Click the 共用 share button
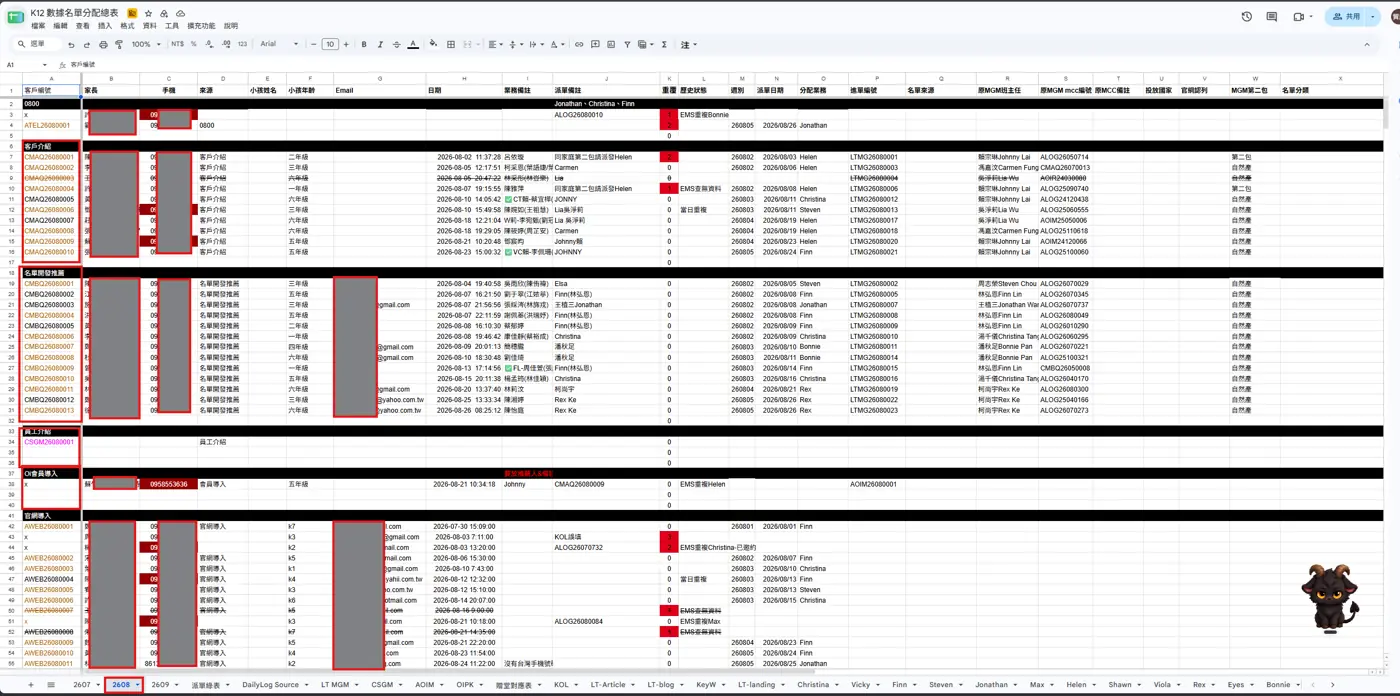The height and width of the screenshot is (696, 1400). pyautogui.click(x=1346, y=17)
